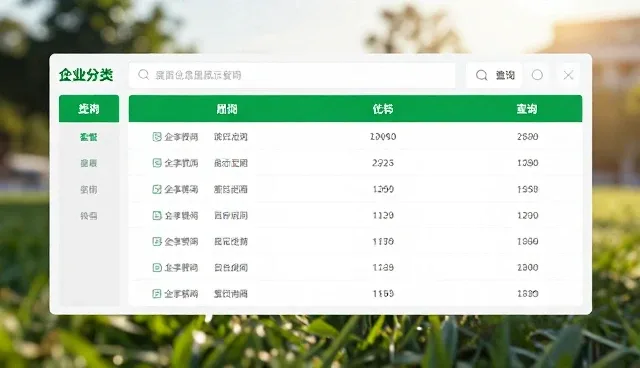The image size is (640, 368).
Task: Click the company name in the 2925 row
Action: [x=181, y=163]
